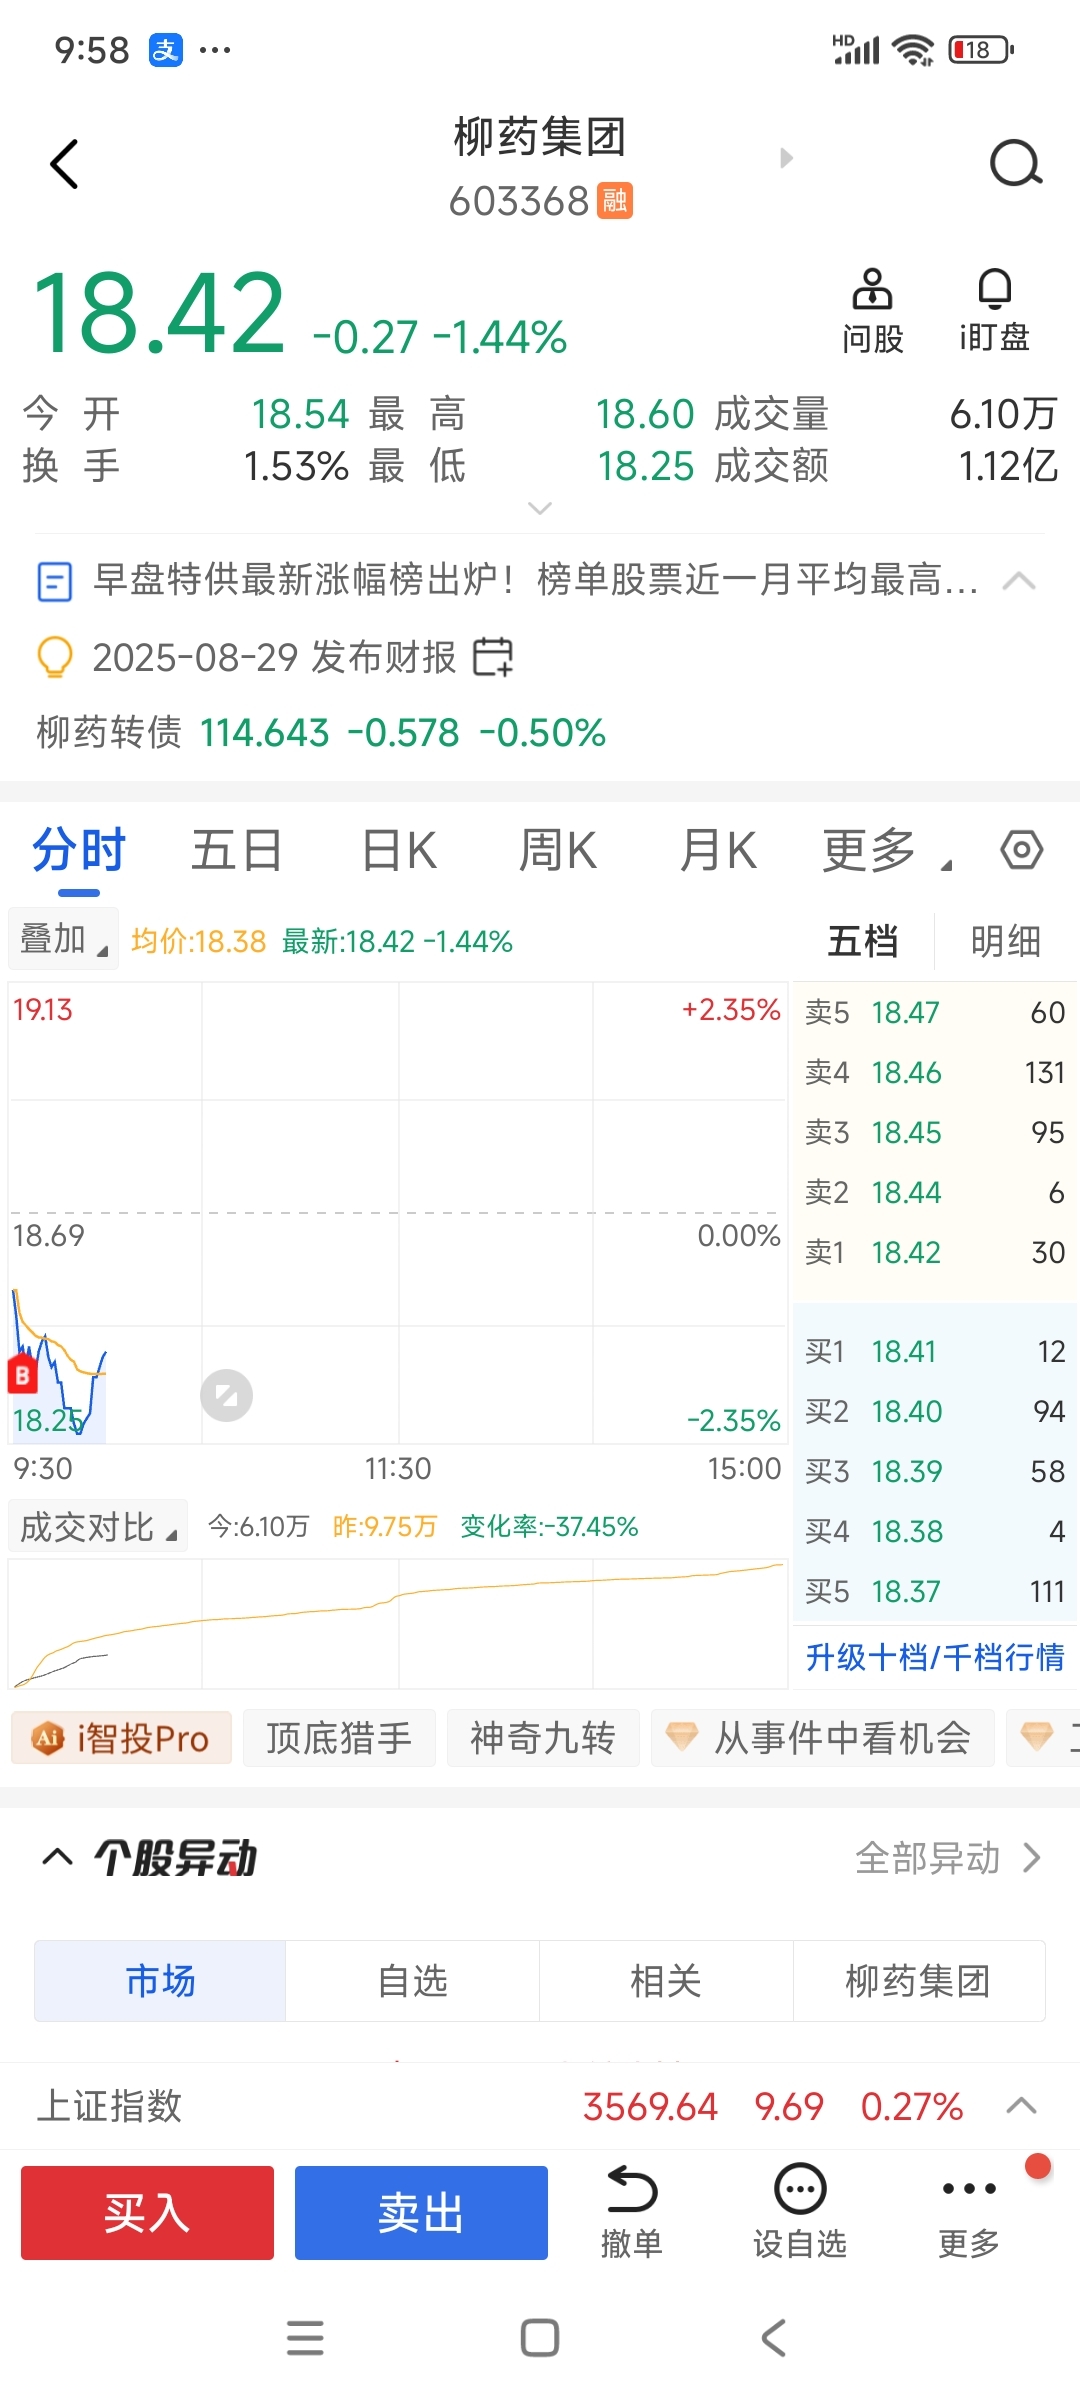Switch to the 分时 chart tab
Viewport: 1080px width, 2400px height.
(78, 851)
